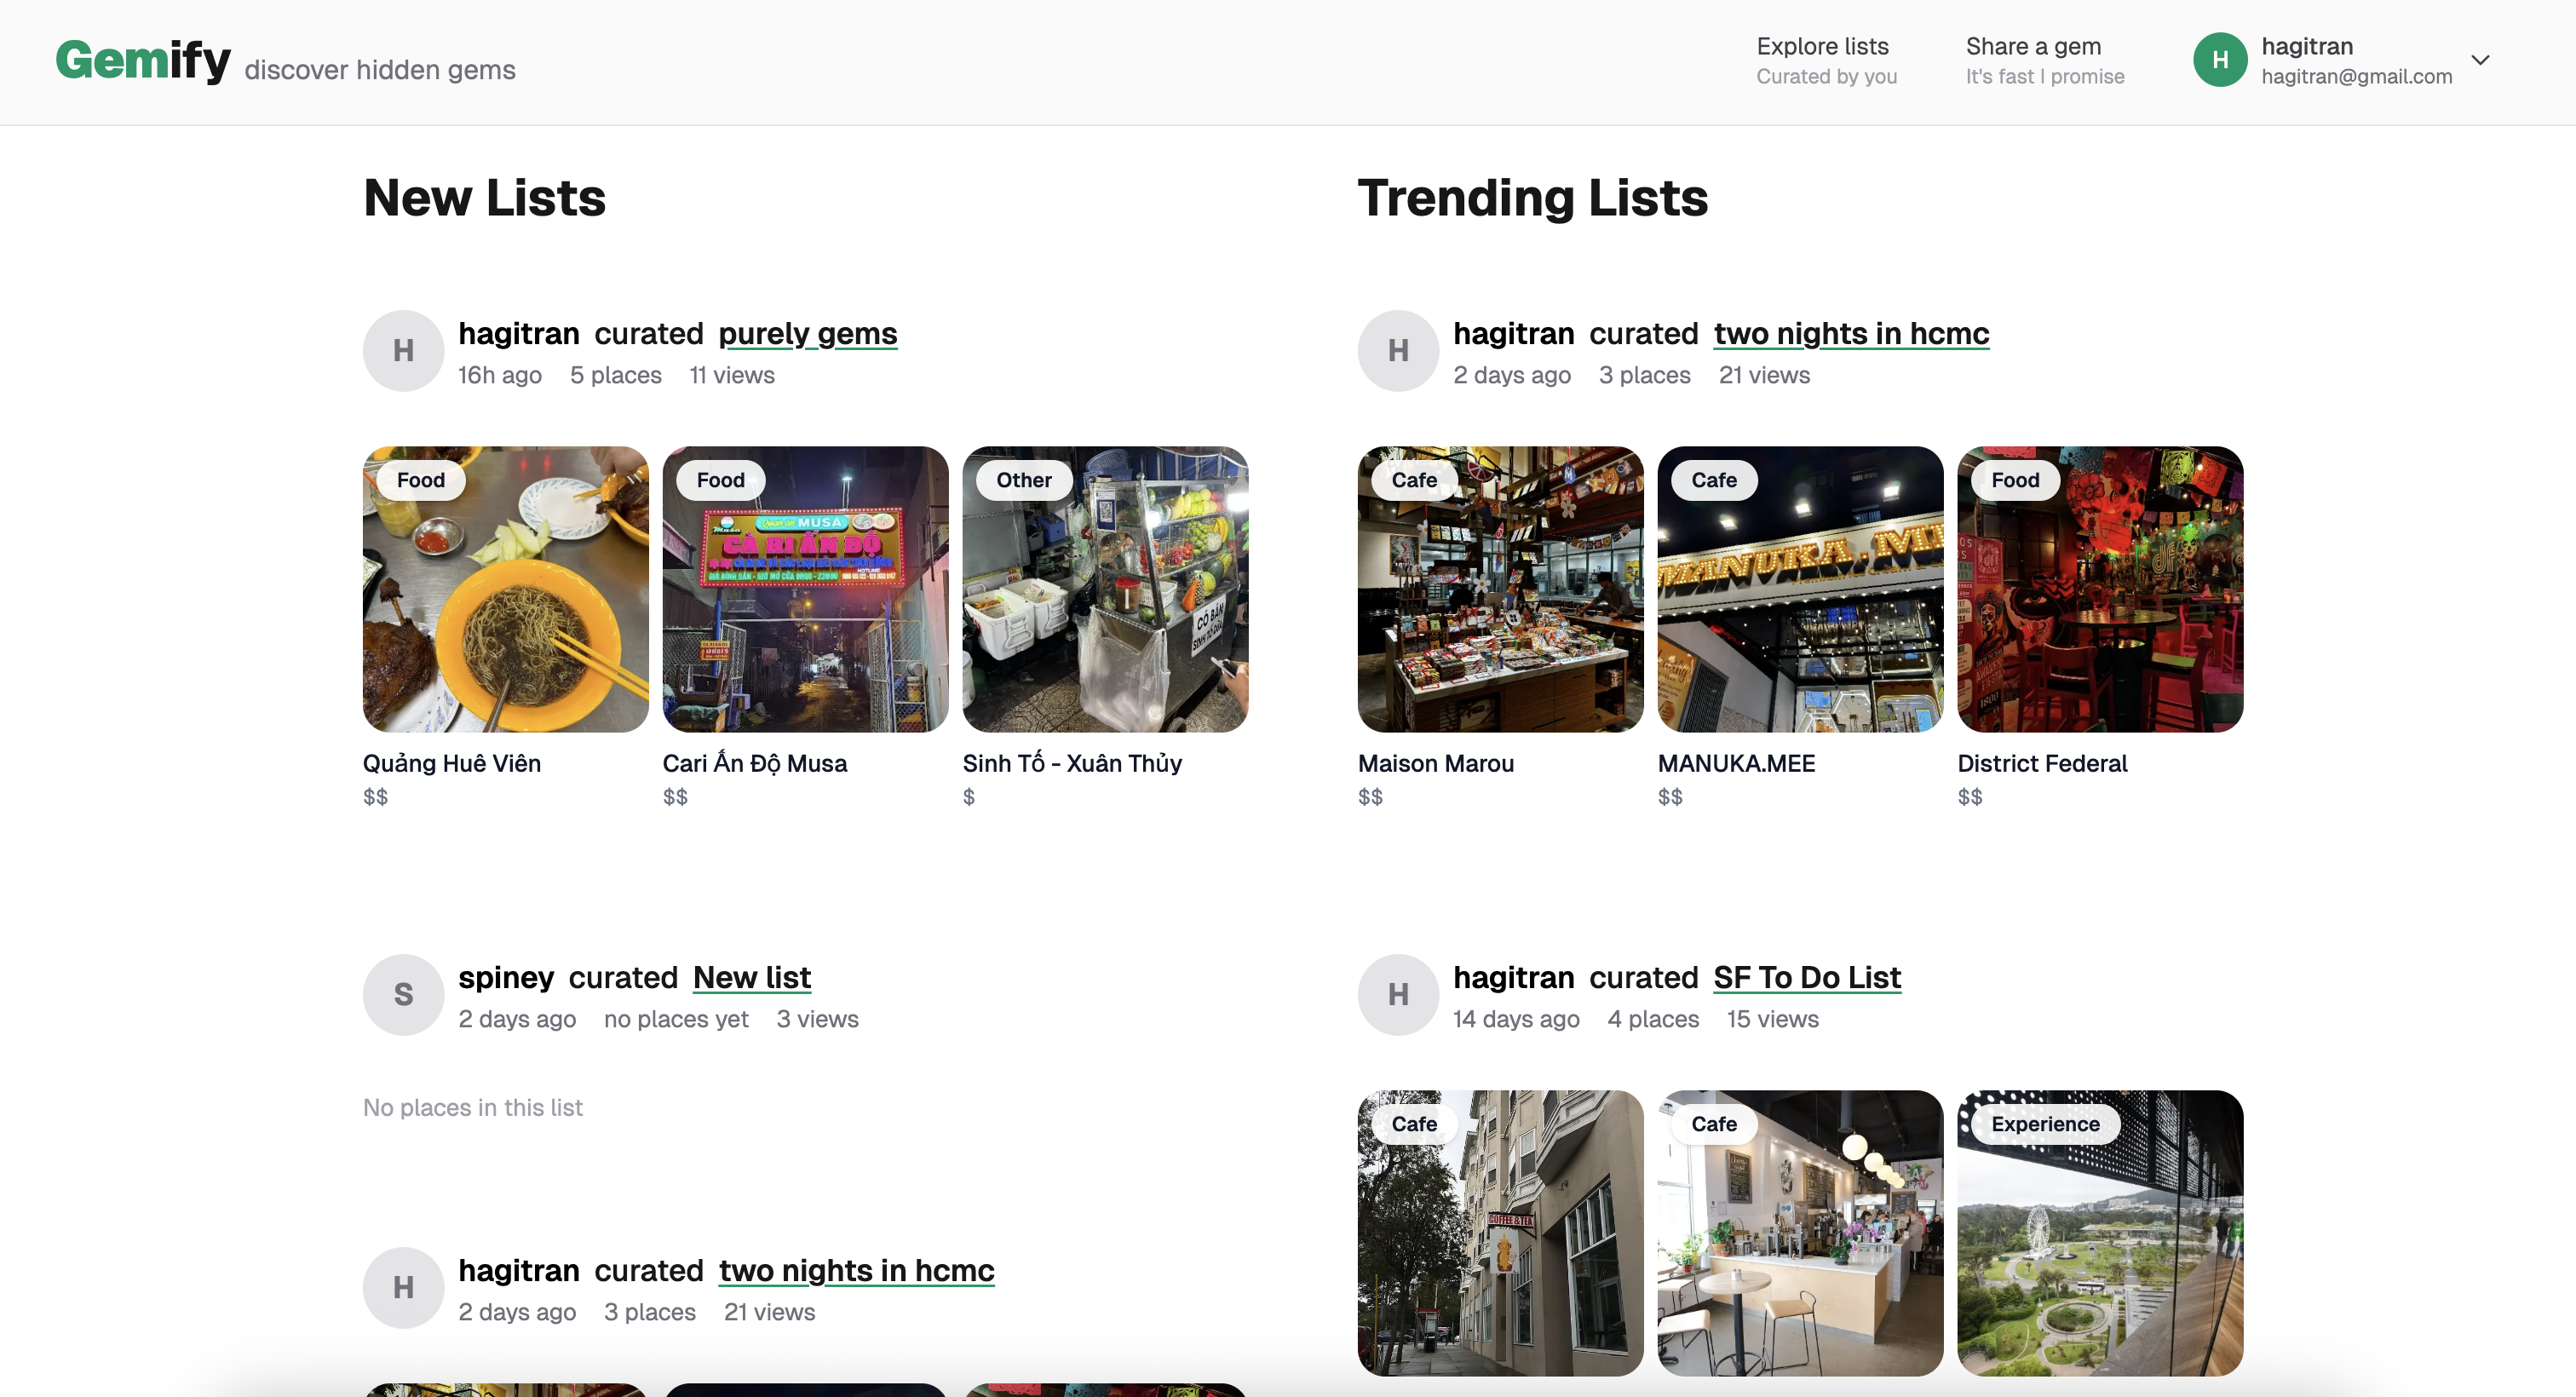The width and height of the screenshot is (2576, 1397).
Task: Open the Quảng Huê Viên noodle photo
Action: tap(505, 600)
